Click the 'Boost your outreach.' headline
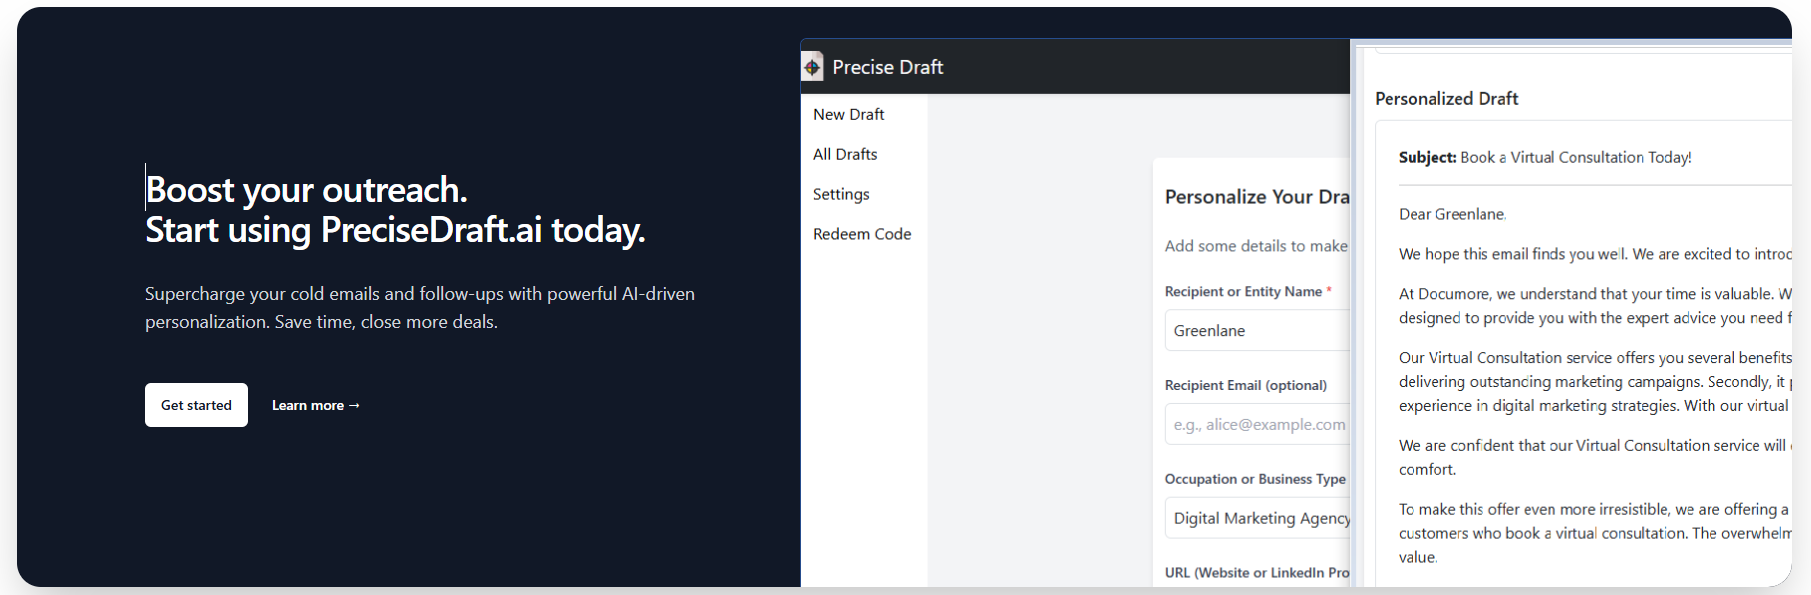The height and width of the screenshot is (595, 1811). click(306, 190)
